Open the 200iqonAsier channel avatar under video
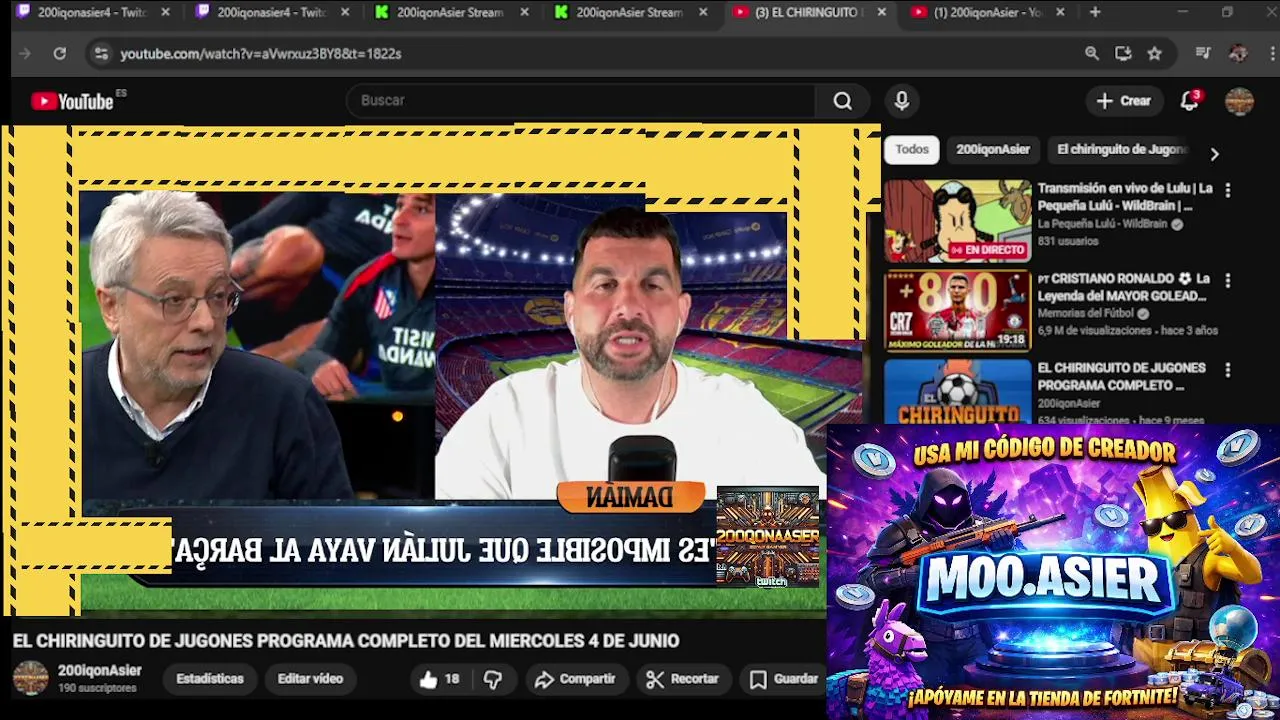Screen dimensions: 1280x720 coord(30,678)
